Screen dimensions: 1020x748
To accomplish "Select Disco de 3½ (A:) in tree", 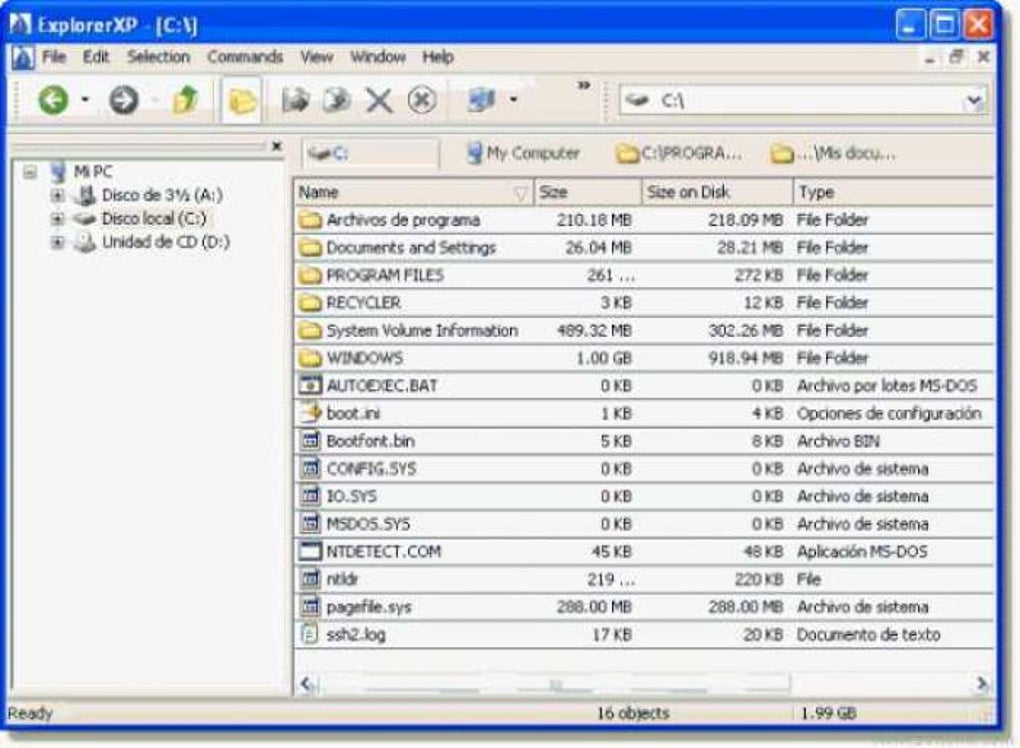I will tap(162, 195).
